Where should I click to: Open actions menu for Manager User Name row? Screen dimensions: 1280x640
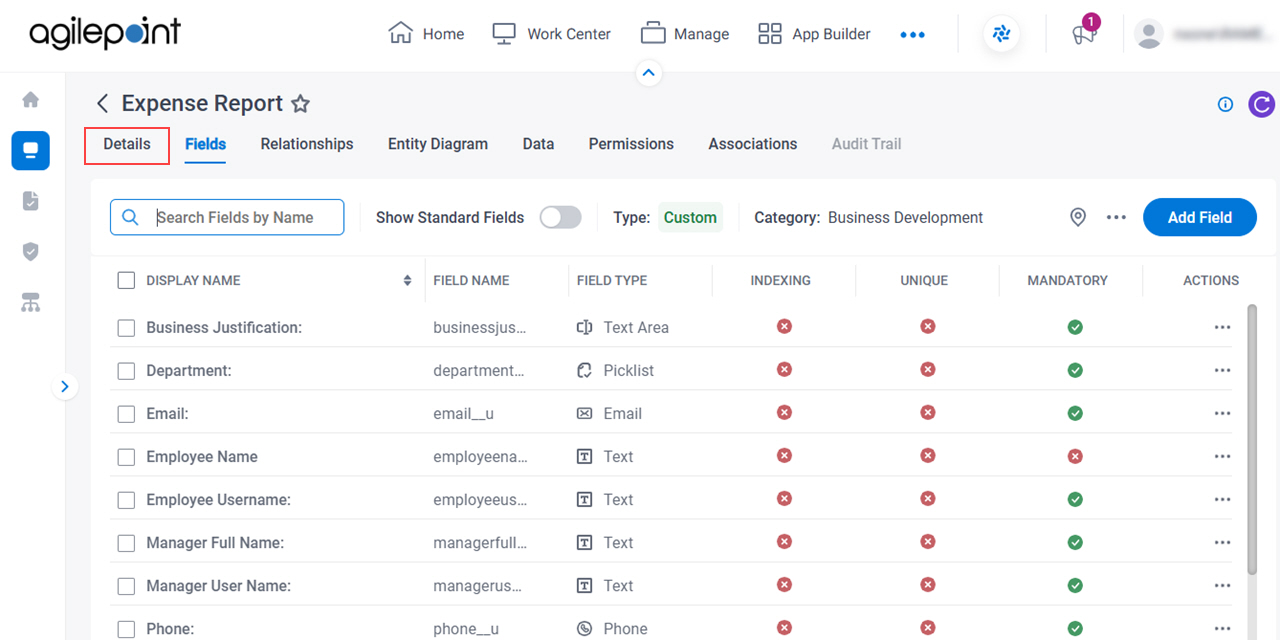(1222, 585)
